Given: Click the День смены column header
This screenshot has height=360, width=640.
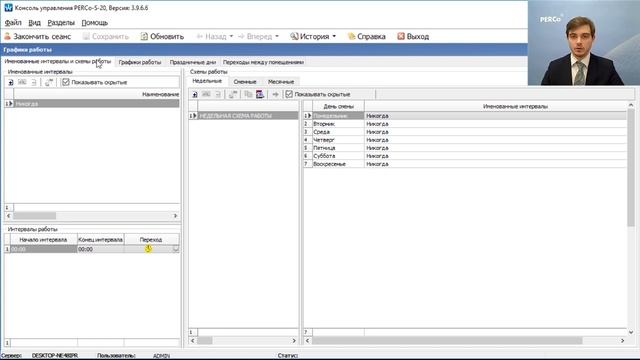Looking at the screenshot, I should pyautogui.click(x=338, y=106).
